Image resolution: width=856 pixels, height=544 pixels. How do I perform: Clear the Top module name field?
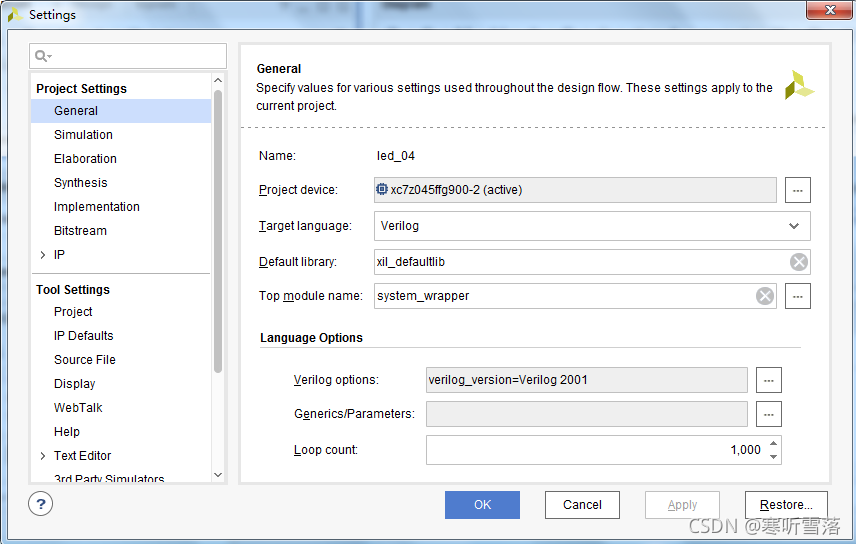click(x=765, y=296)
